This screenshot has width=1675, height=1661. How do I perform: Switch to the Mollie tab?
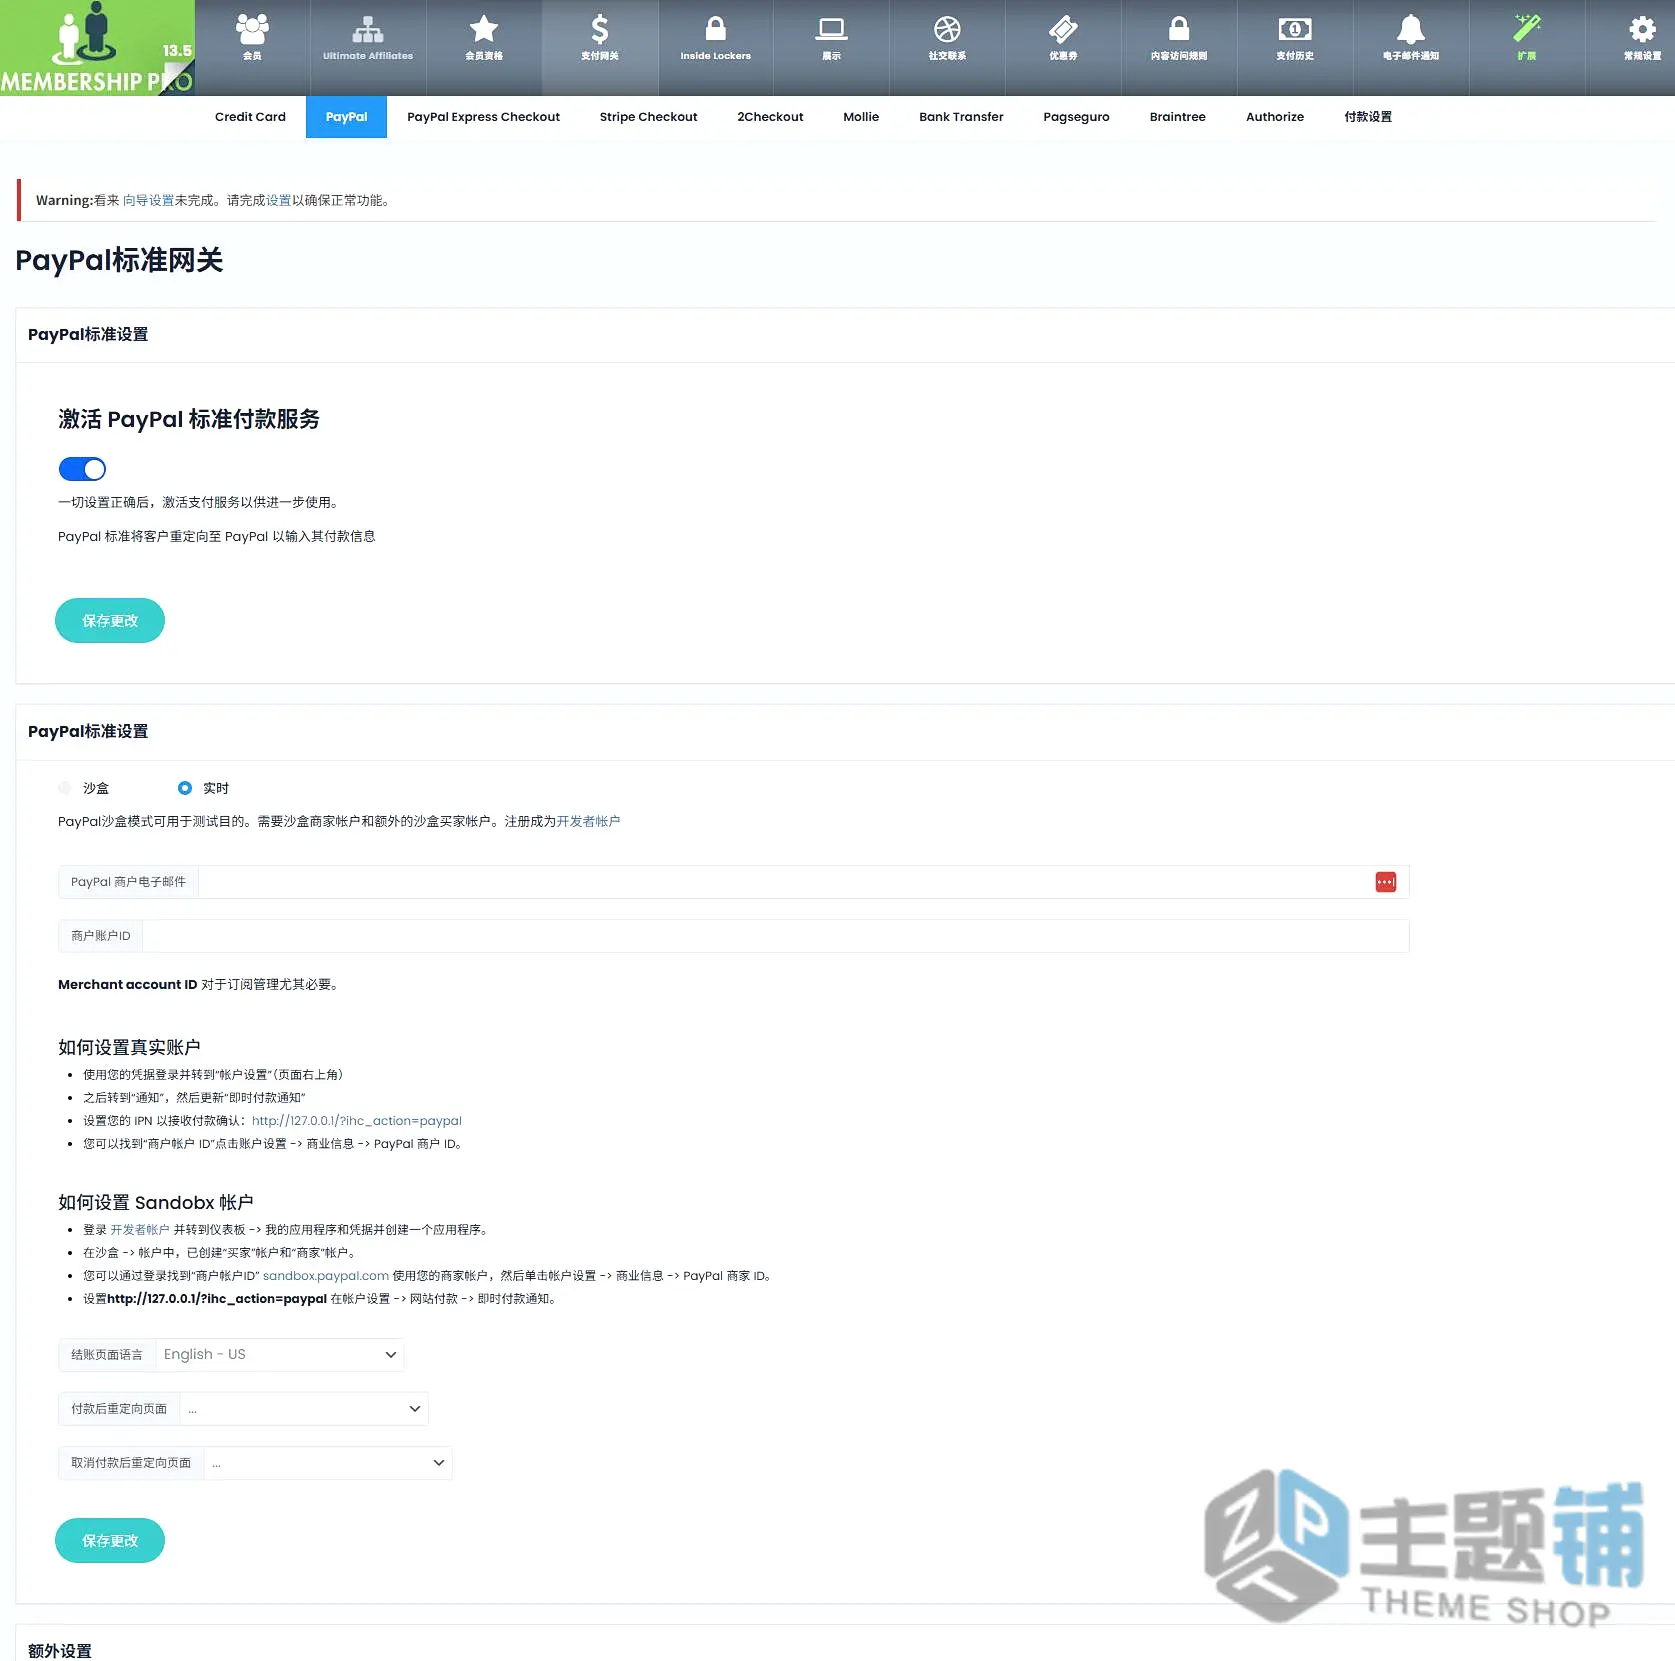(861, 117)
